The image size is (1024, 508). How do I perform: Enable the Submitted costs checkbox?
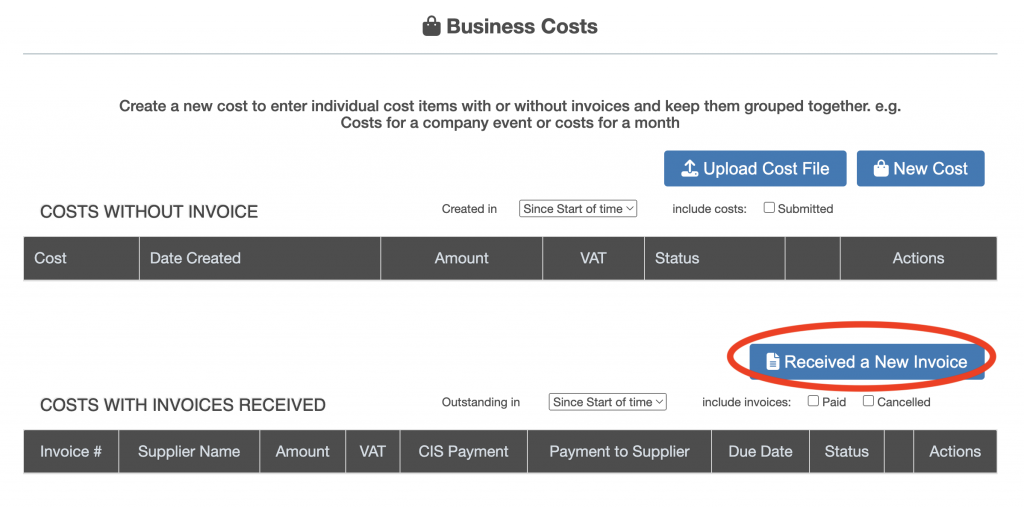click(769, 208)
